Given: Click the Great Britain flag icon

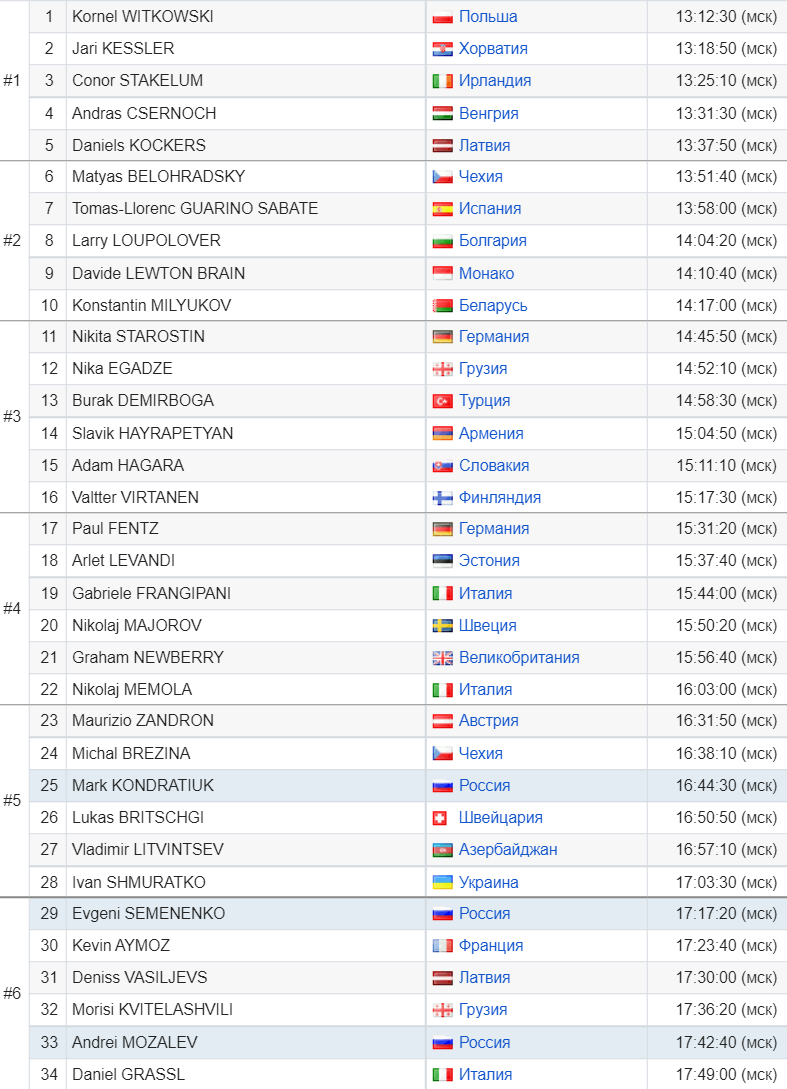Looking at the screenshot, I should pos(442,658).
